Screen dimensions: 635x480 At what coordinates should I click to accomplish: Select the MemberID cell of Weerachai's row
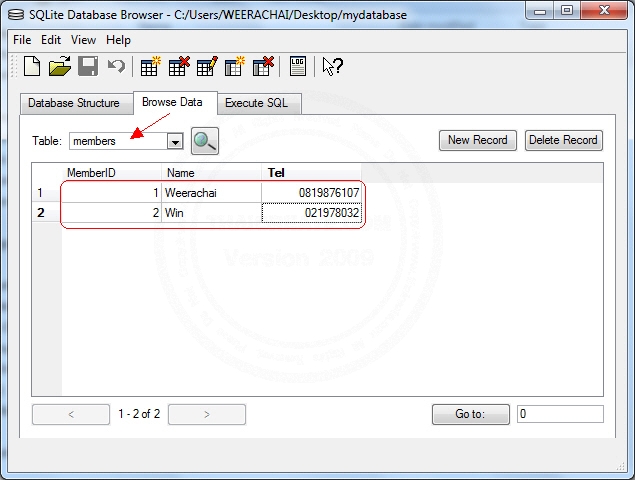click(112, 193)
